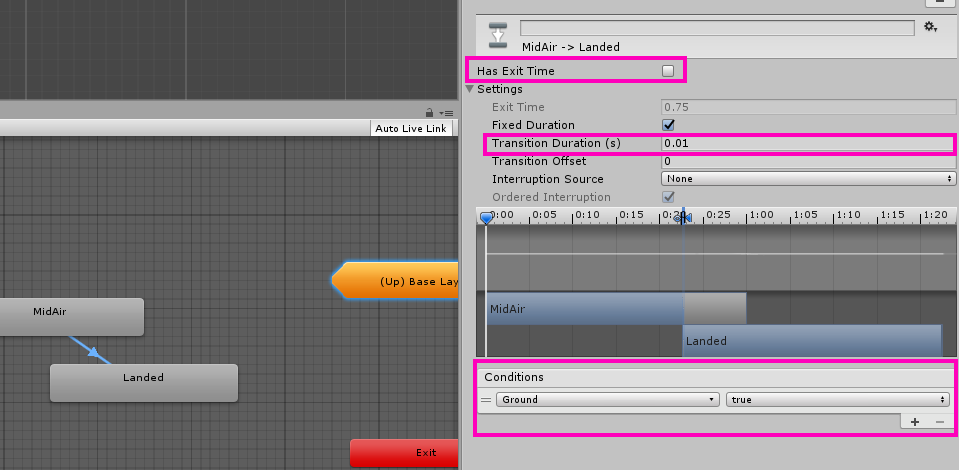The image size is (959, 470).
Task: Collapse the Settings foldout triangle
Action: pyautogui.click(x=470, y=89)
